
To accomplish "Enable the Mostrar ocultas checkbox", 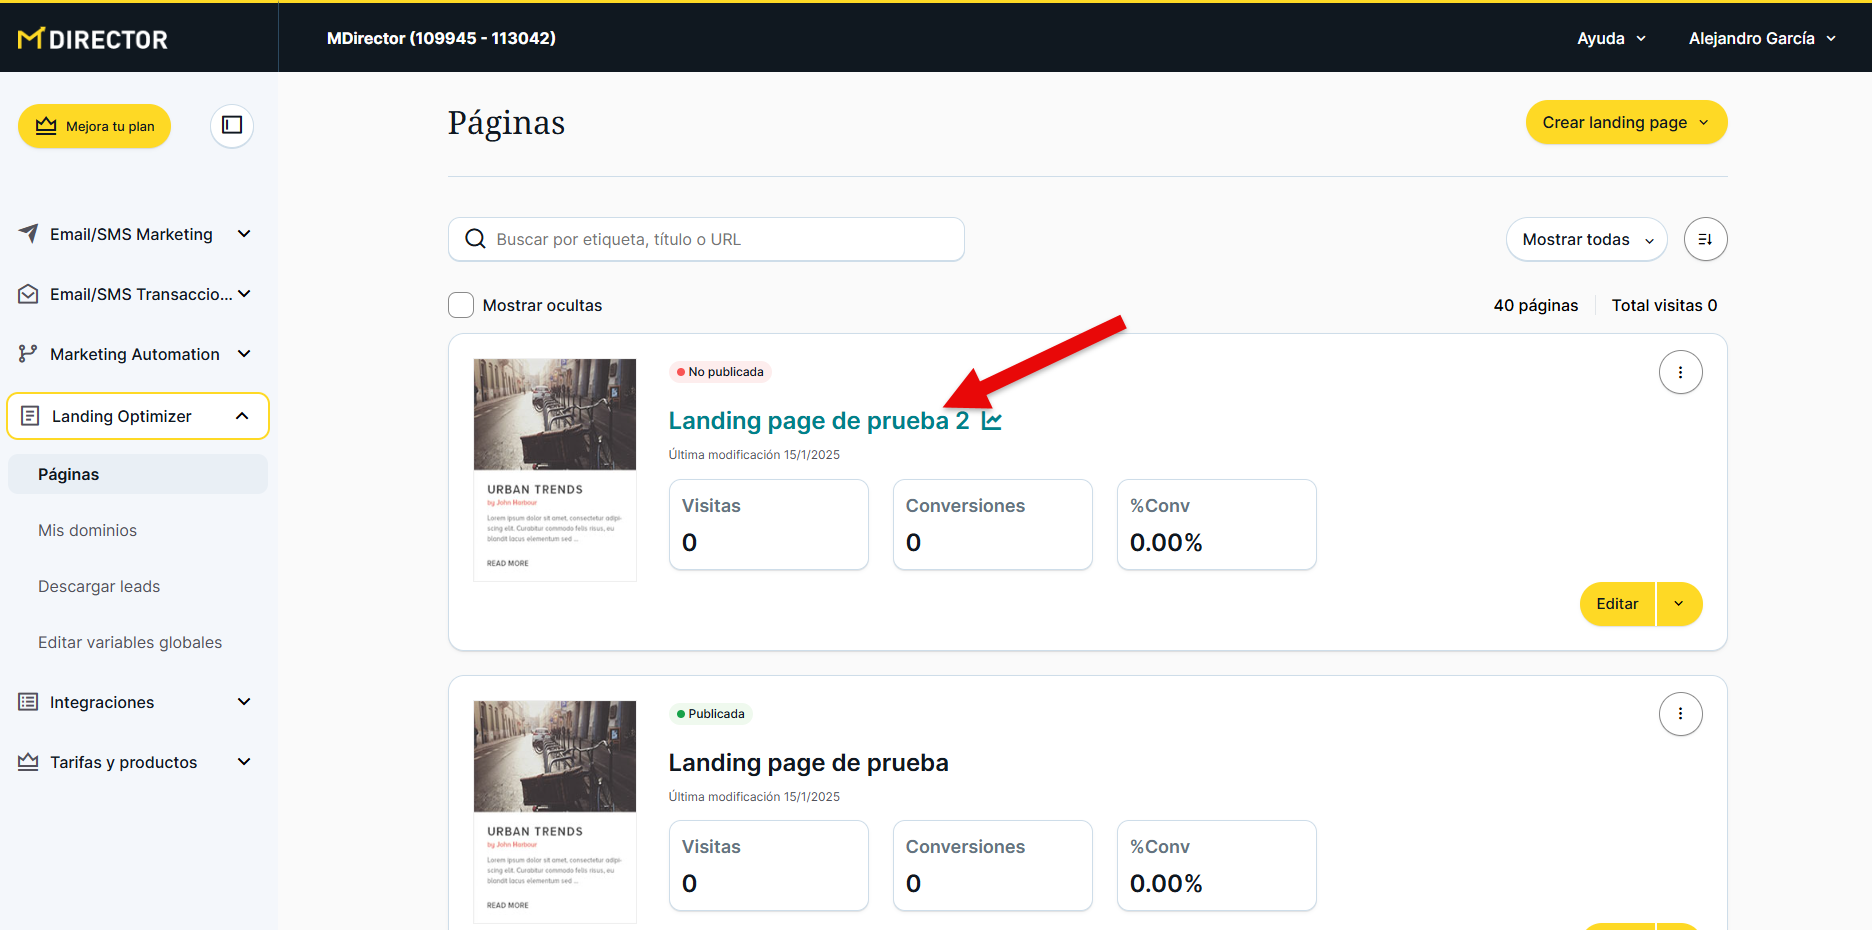I will pyautogui.click(x=461, y=305).
